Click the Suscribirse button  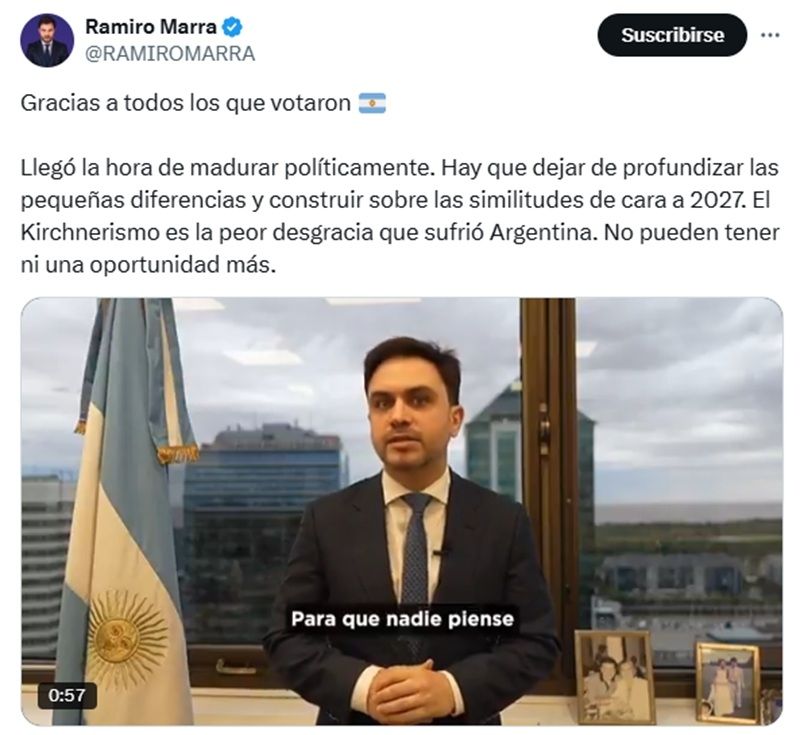[672, 35]
